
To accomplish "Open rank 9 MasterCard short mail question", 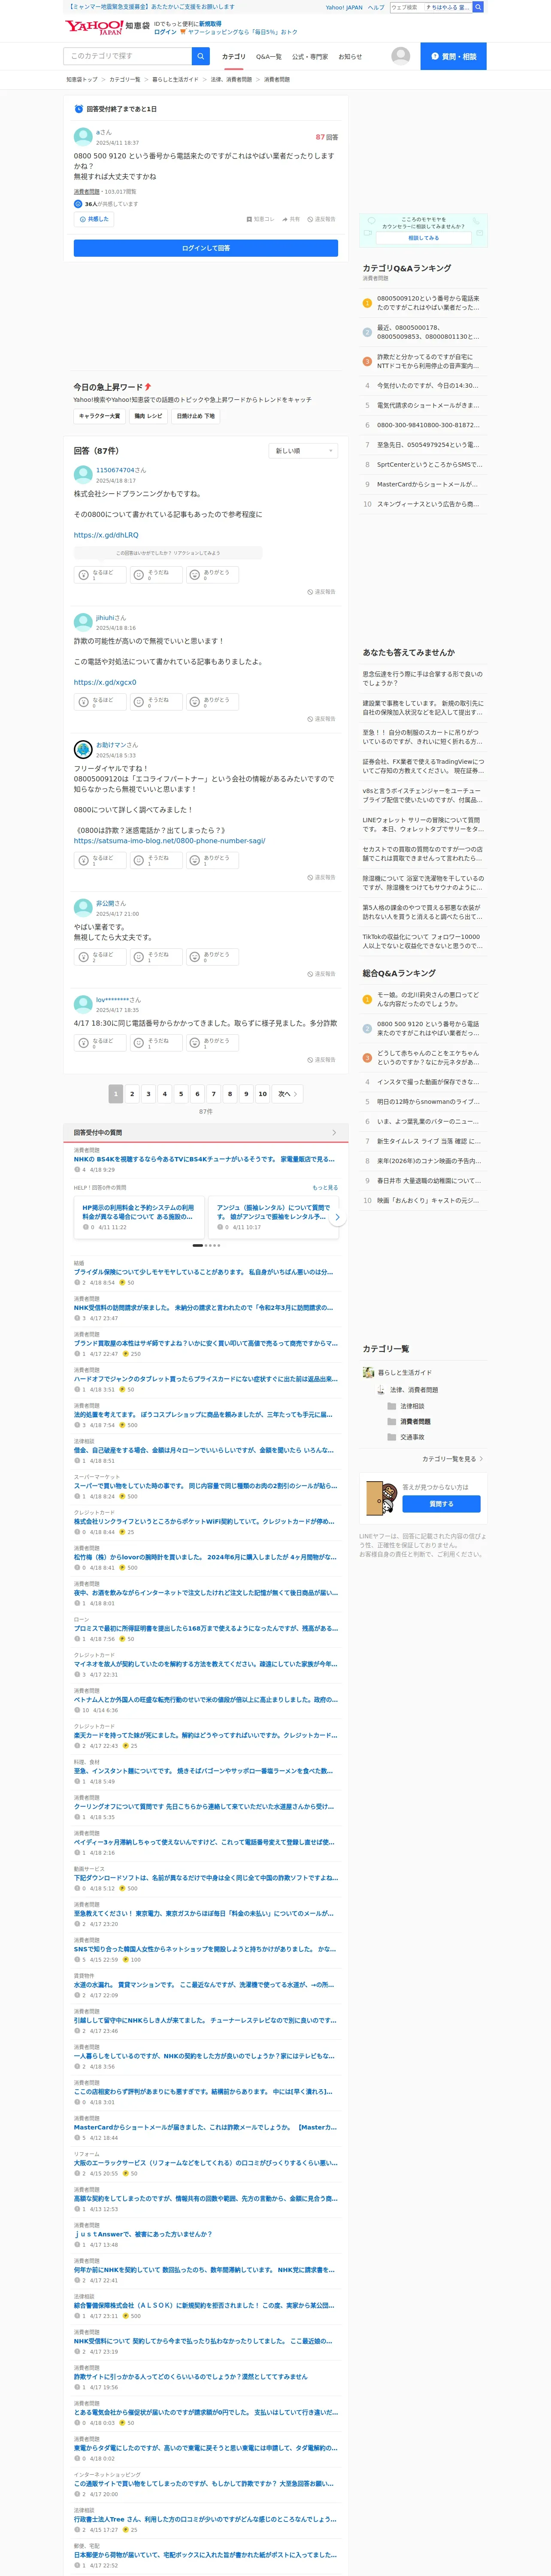I will coord(428,484).
